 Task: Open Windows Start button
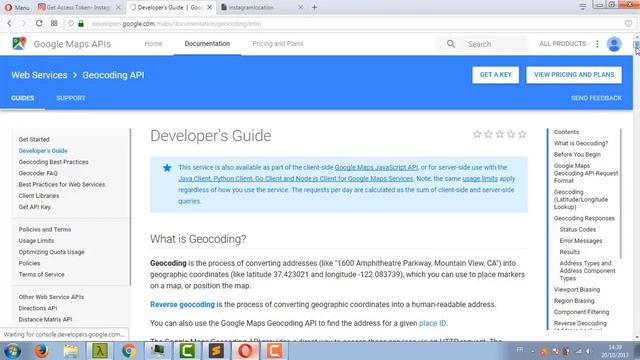click(12, 351)
